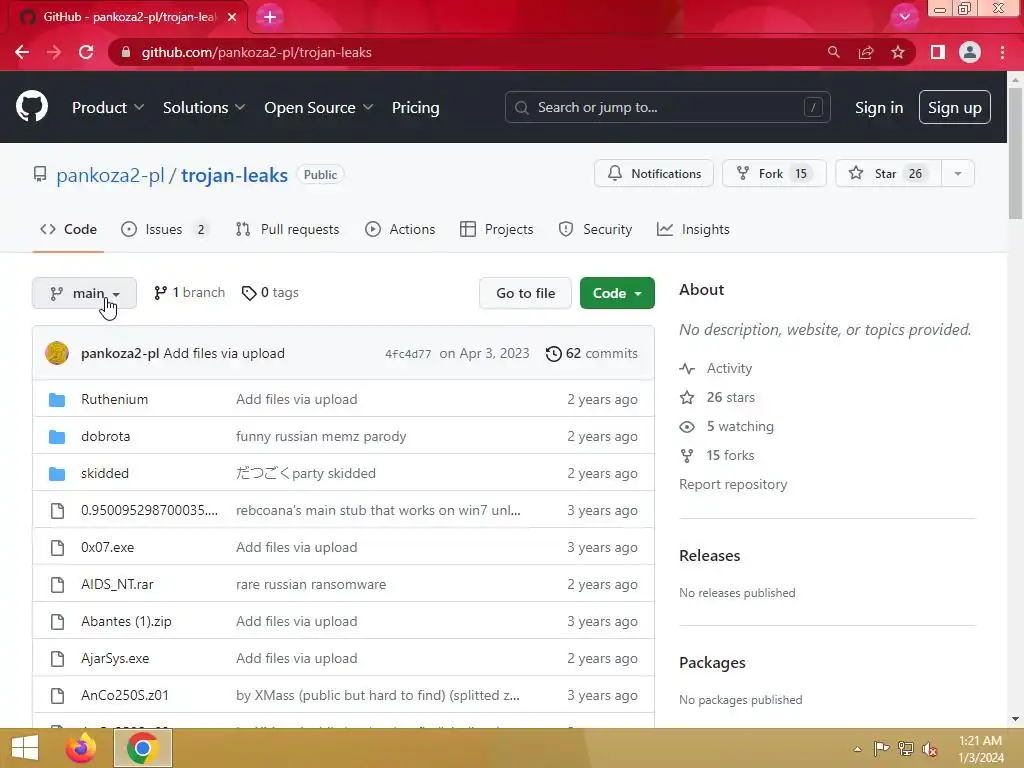Click the Sign in link
Image resolution: width=1024 pixels, height=768 pixels.
point(879,108)
